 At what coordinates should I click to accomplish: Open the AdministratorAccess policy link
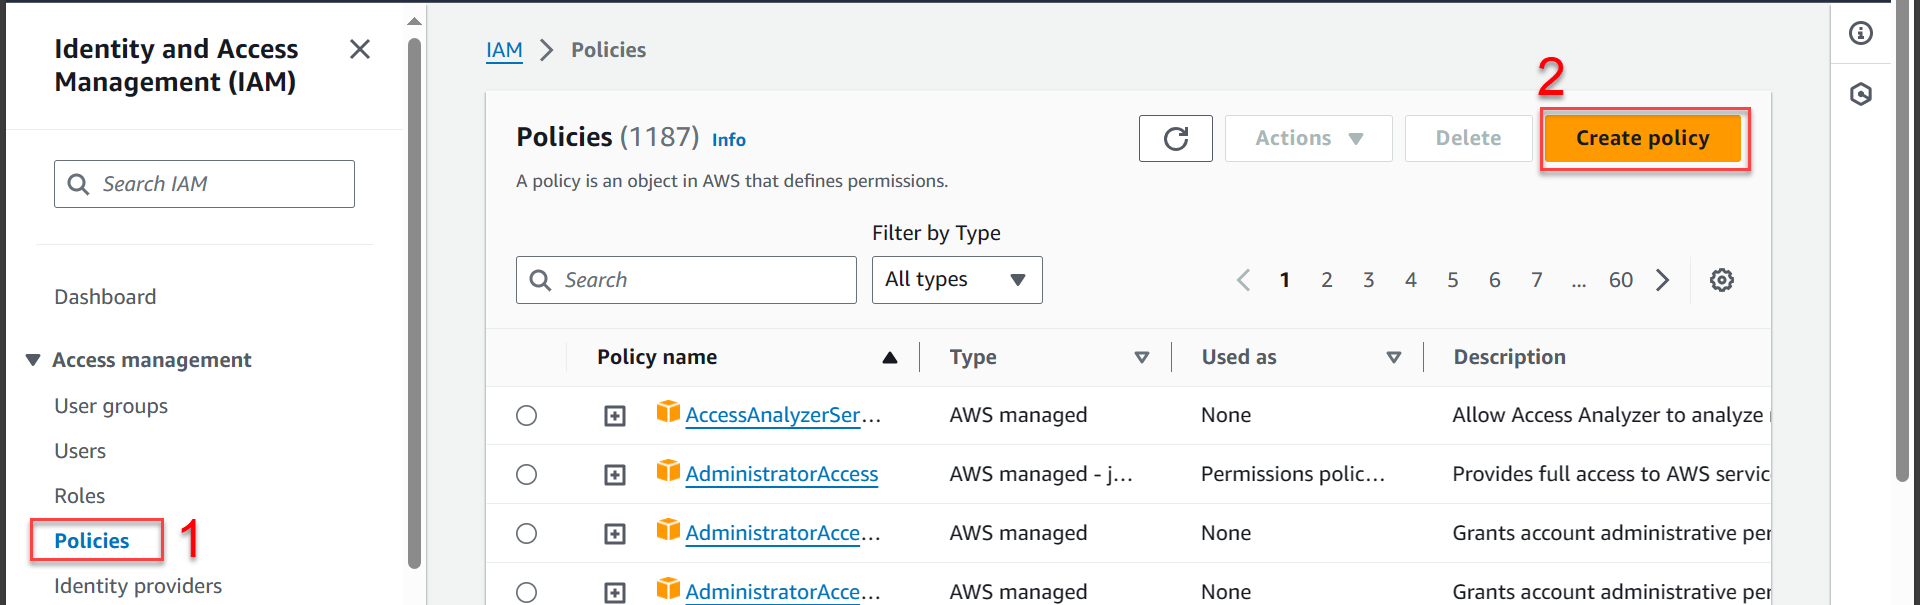(x=781, y=475)
